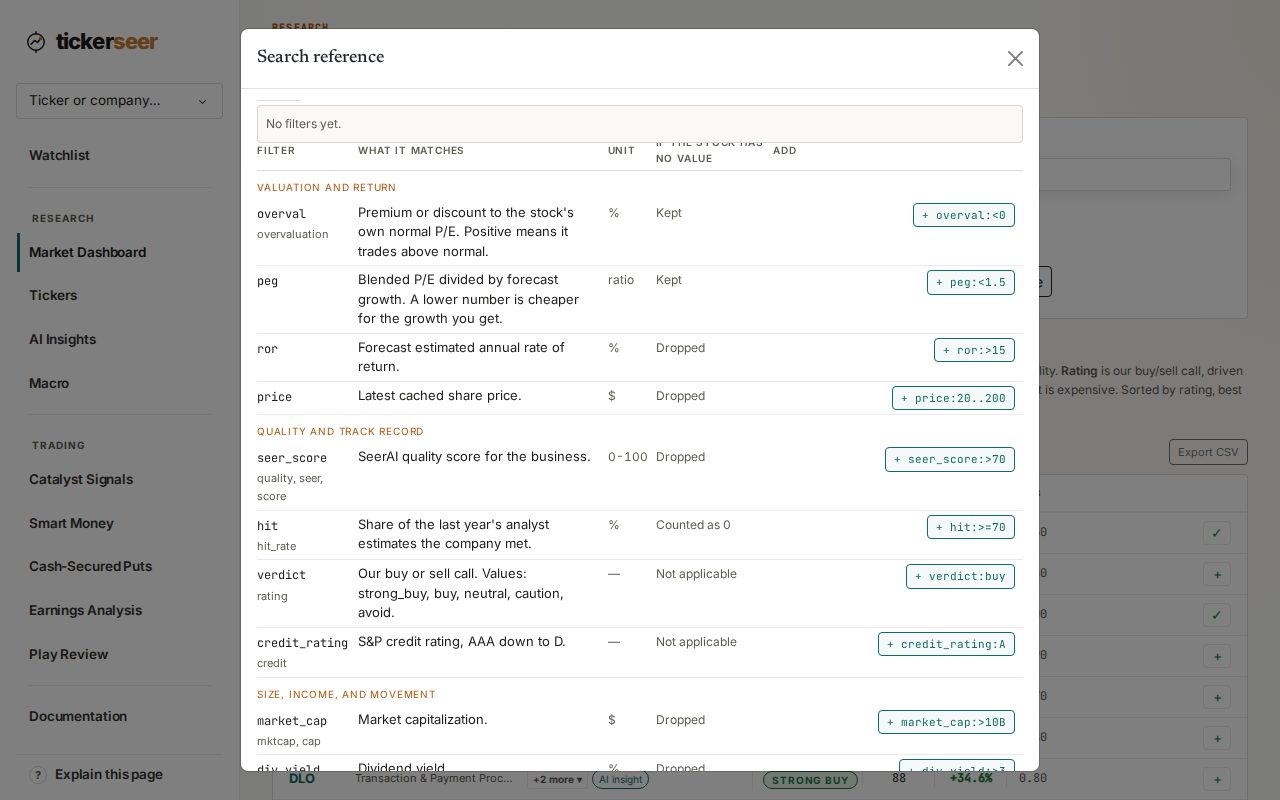Click the market_cap filter name
Viewport: 1280px width, 800px height.
coord(292,721)
